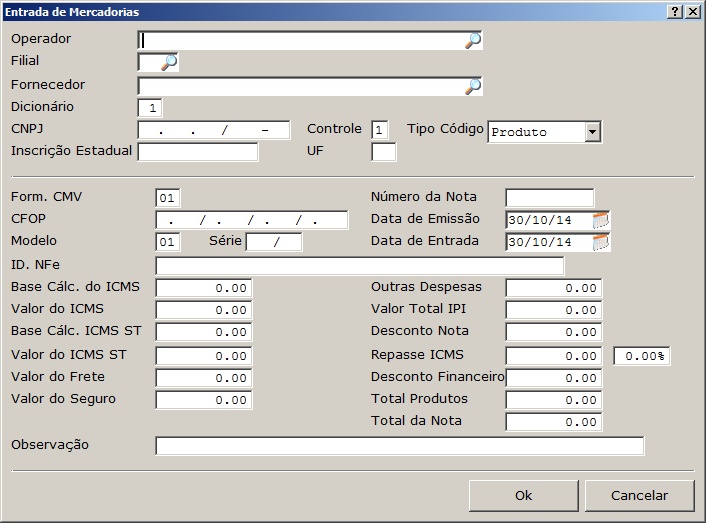
Task: Close the Entrada de Mercadorias dialog
Action: coord(693,11)
